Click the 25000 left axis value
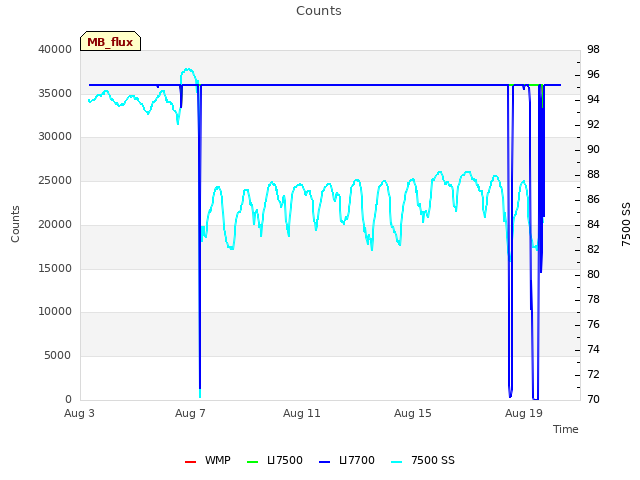Image resolution: width=640 pixels, height=480 pixels. click(x=55, y=181)
